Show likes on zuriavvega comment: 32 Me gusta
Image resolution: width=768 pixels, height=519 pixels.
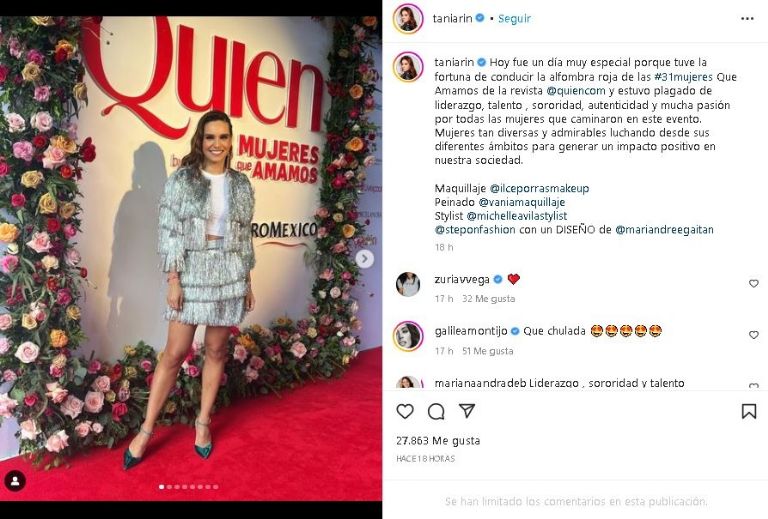[x=488, y=299]
